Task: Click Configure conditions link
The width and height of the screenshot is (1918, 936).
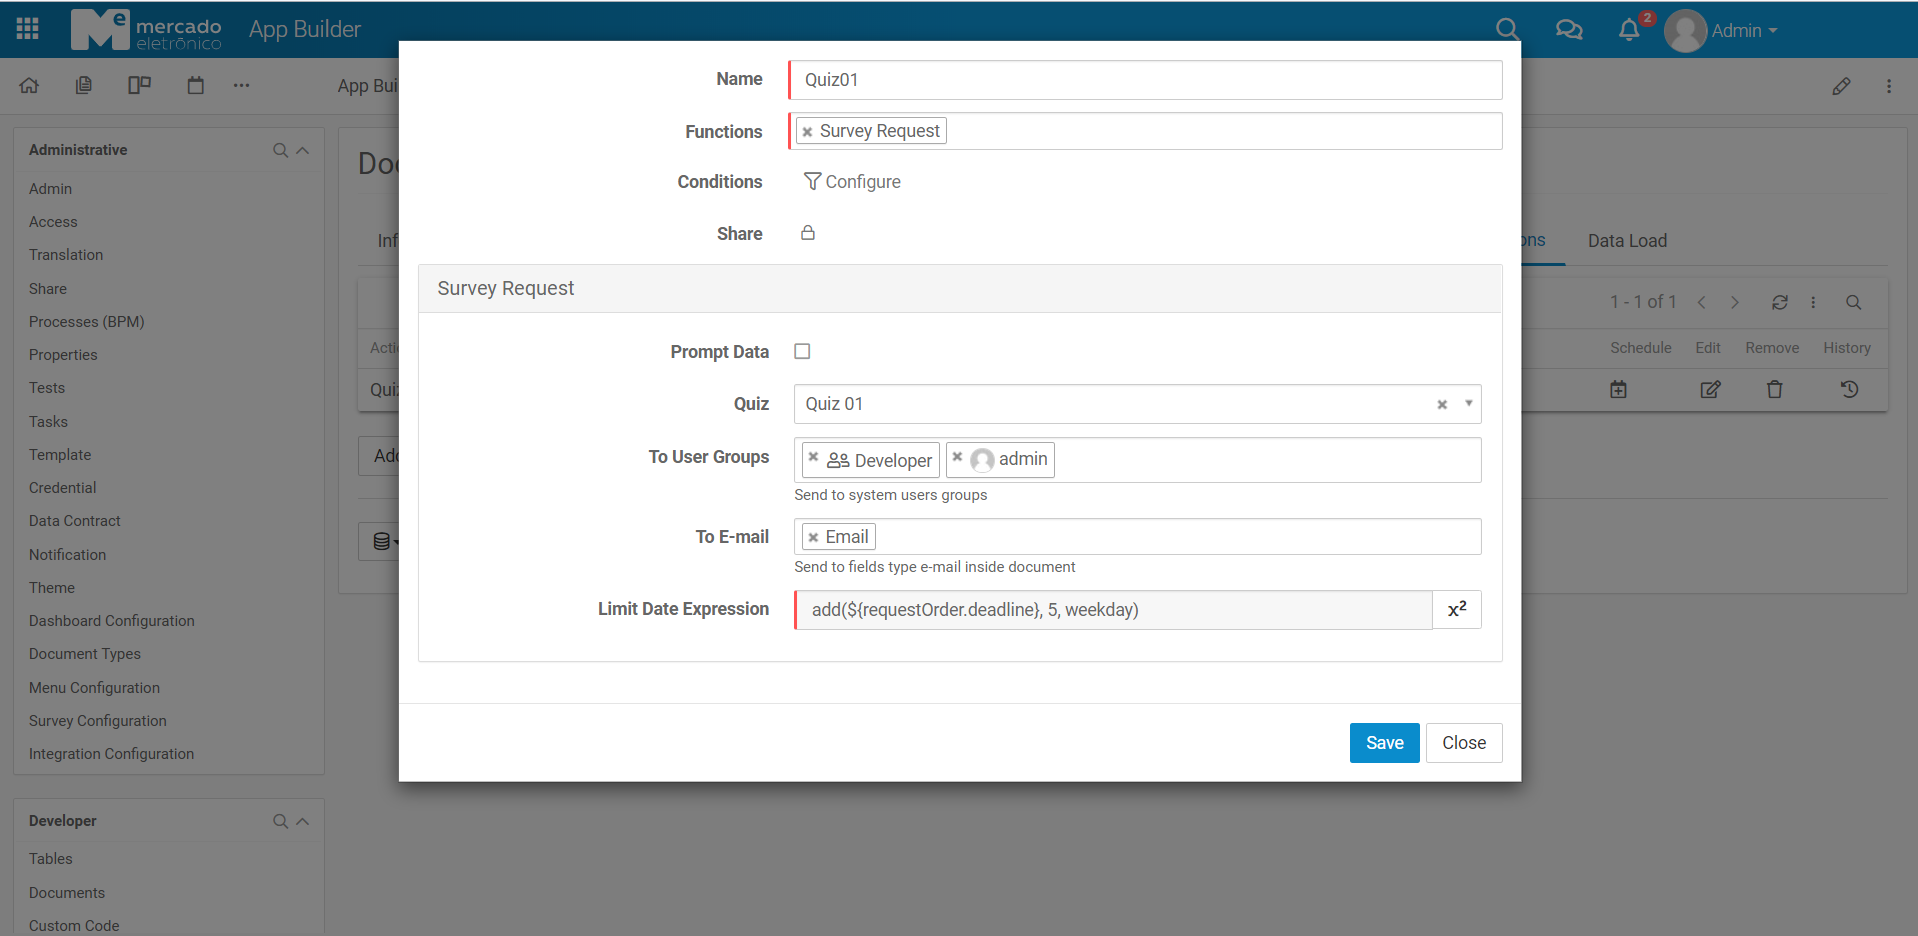Action: click(853, 182)
